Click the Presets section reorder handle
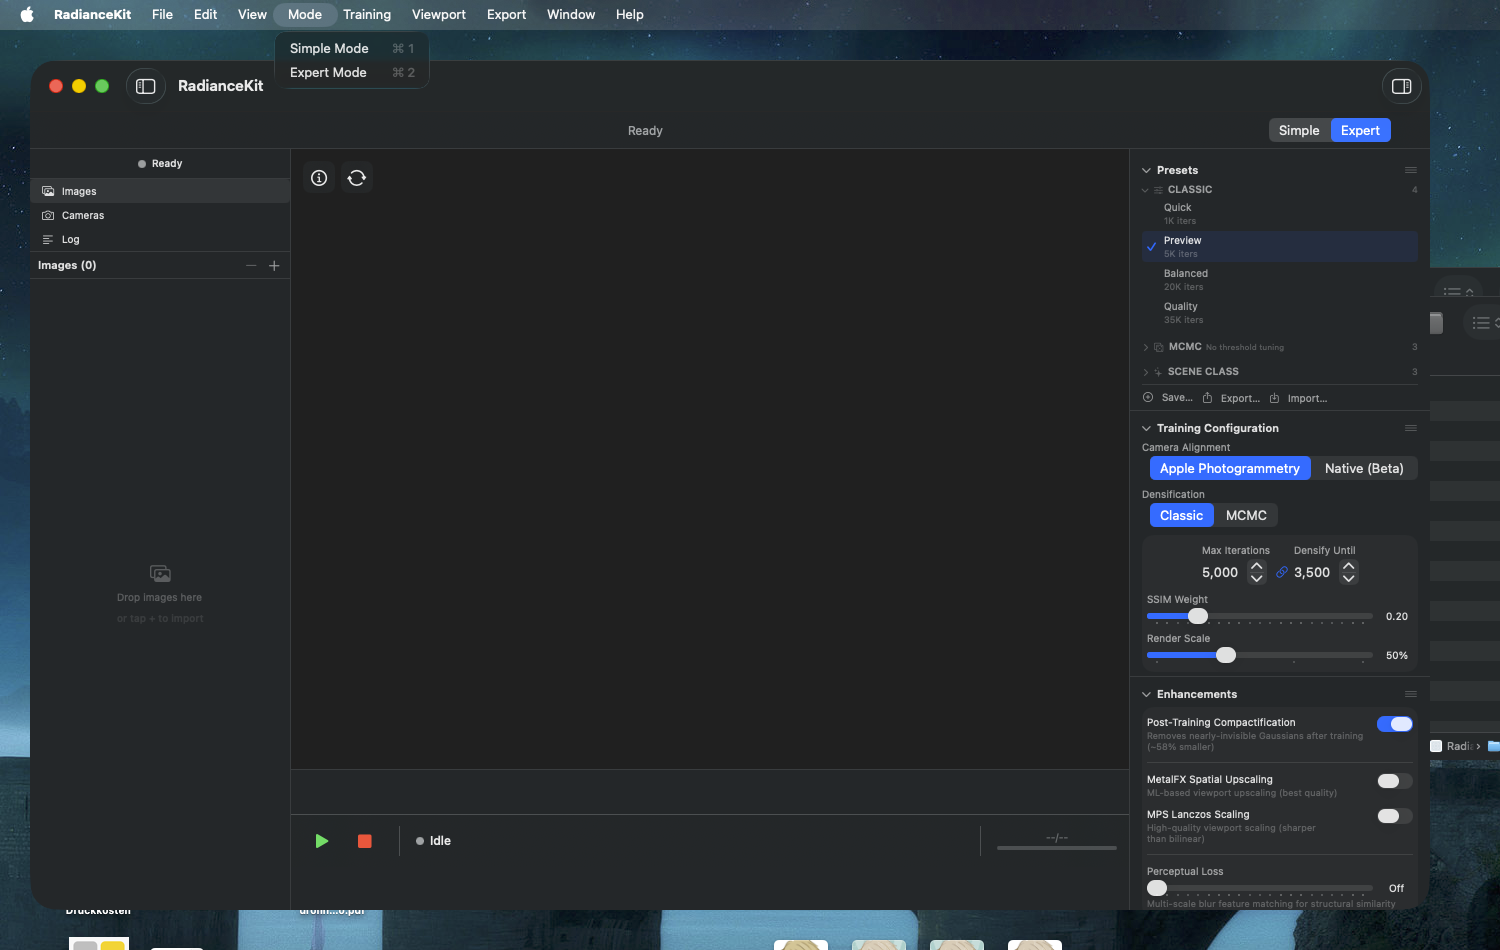1500x950 pixels. point(1411,170)
